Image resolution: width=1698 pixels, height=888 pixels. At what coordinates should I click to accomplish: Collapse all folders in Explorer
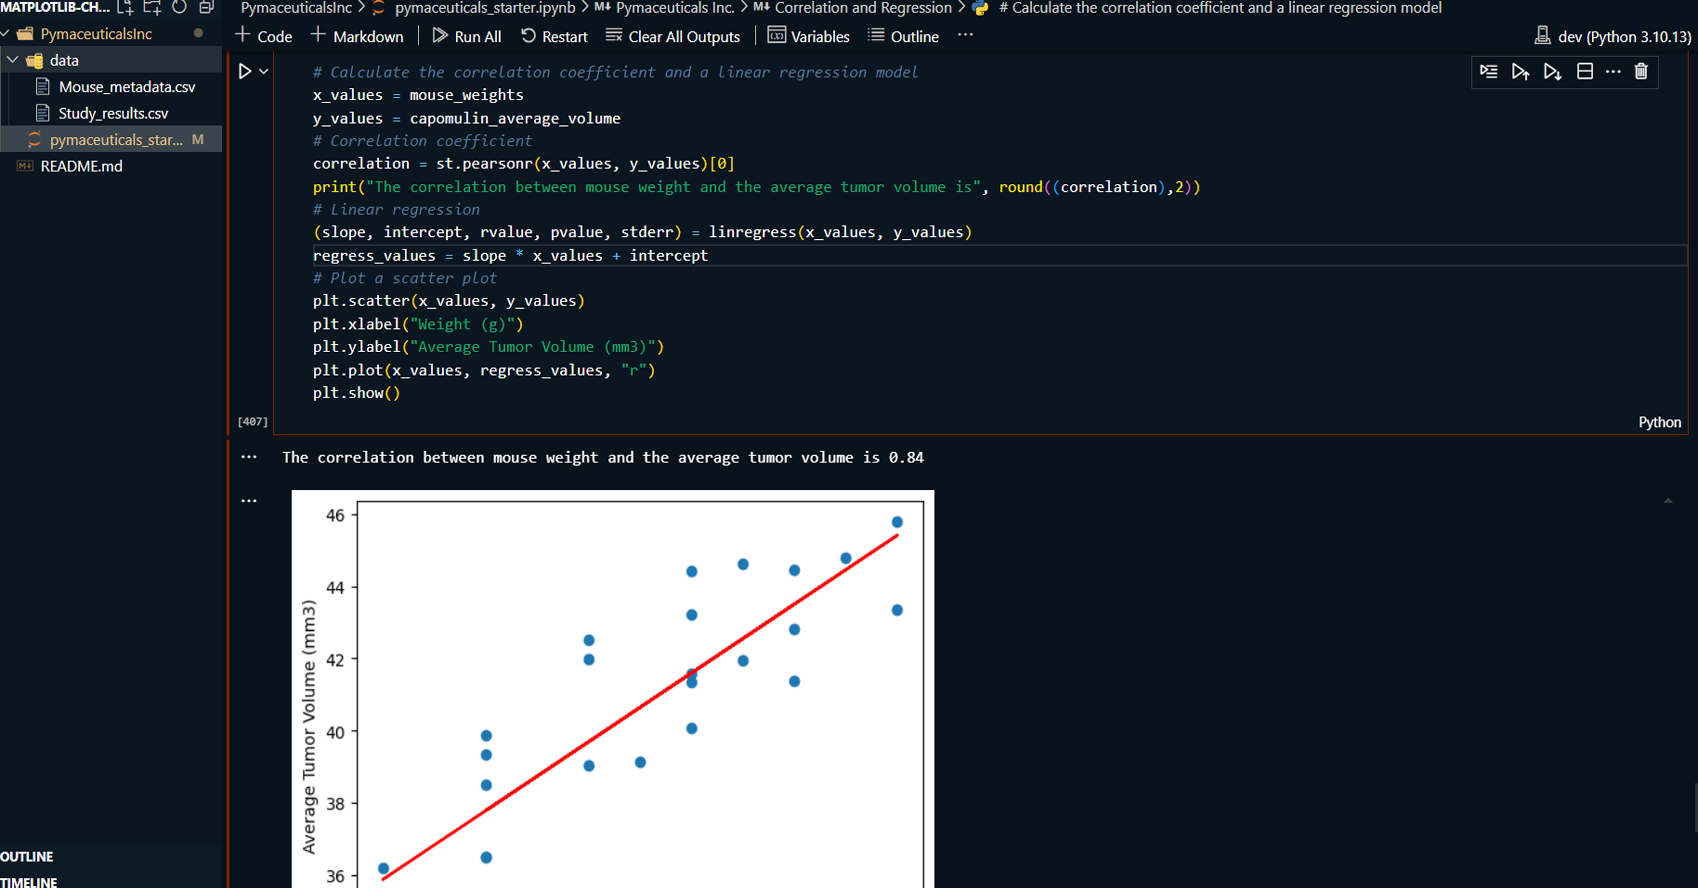[206, 8]
